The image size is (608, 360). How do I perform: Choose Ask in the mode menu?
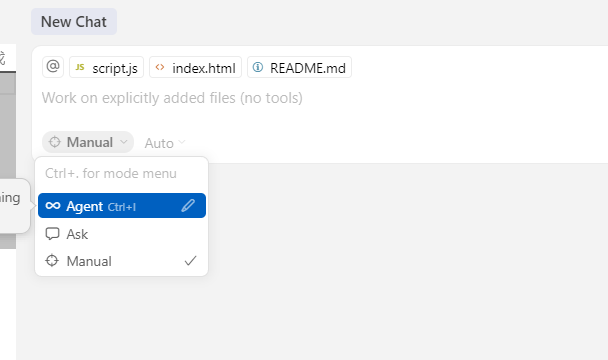121,234
